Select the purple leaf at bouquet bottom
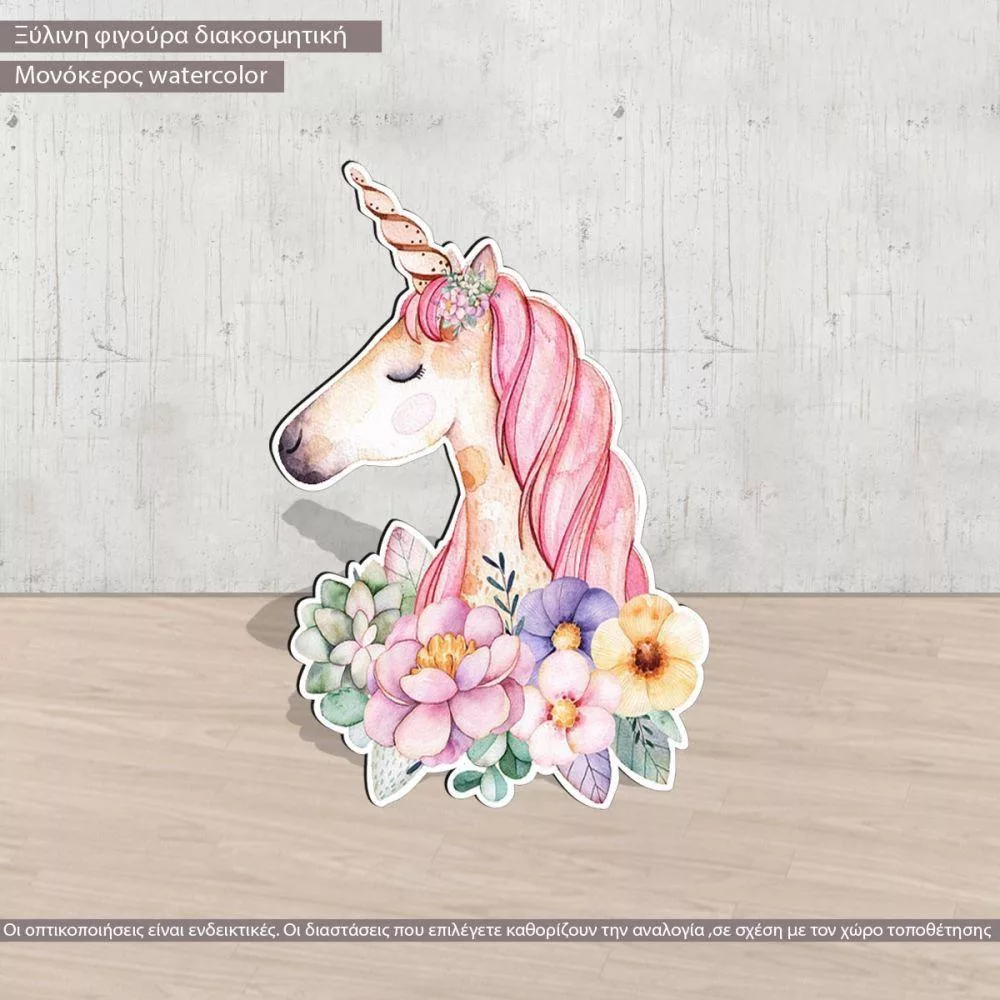Image resolution: width=1000 pixels, height=1000 pixels. tap(590, 773)
